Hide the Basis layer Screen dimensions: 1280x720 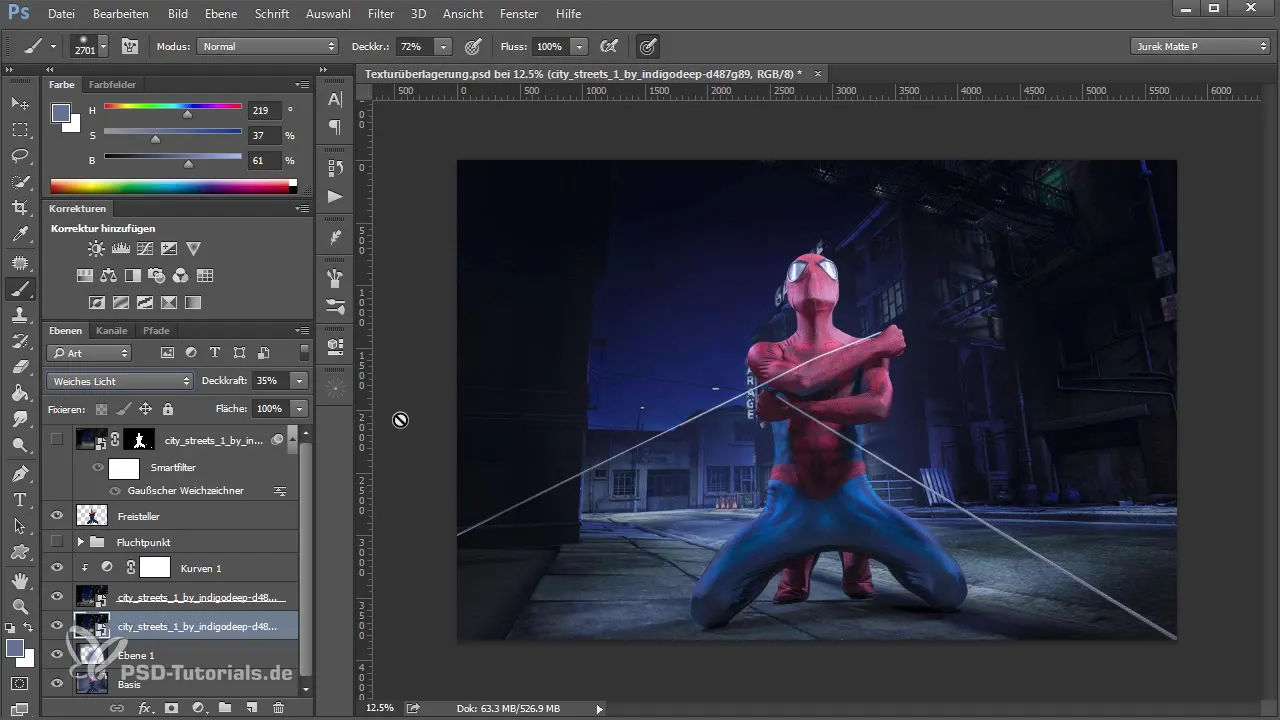pyautogui.click(x=57, y=684)
